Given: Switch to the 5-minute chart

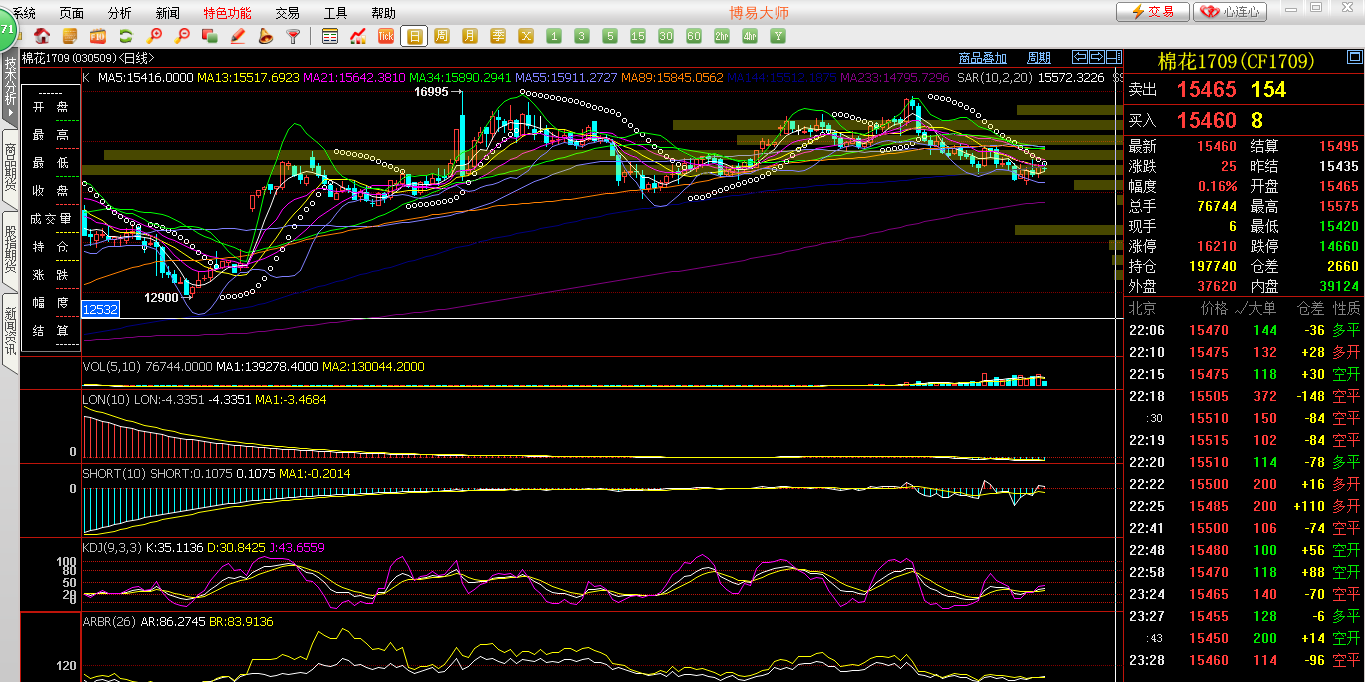Looking at the screenshot, I should [x=610, y=36].
